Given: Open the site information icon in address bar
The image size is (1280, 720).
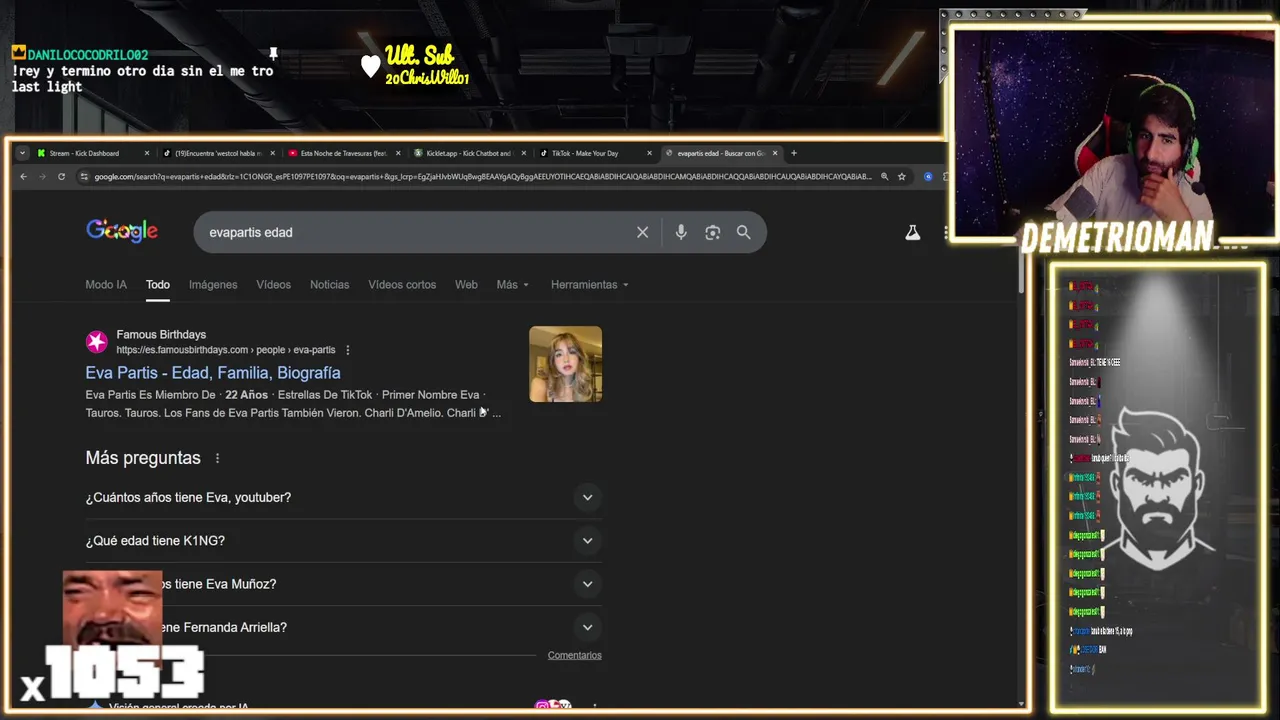Looking at the screenshot, I should [x=85, y=177].
